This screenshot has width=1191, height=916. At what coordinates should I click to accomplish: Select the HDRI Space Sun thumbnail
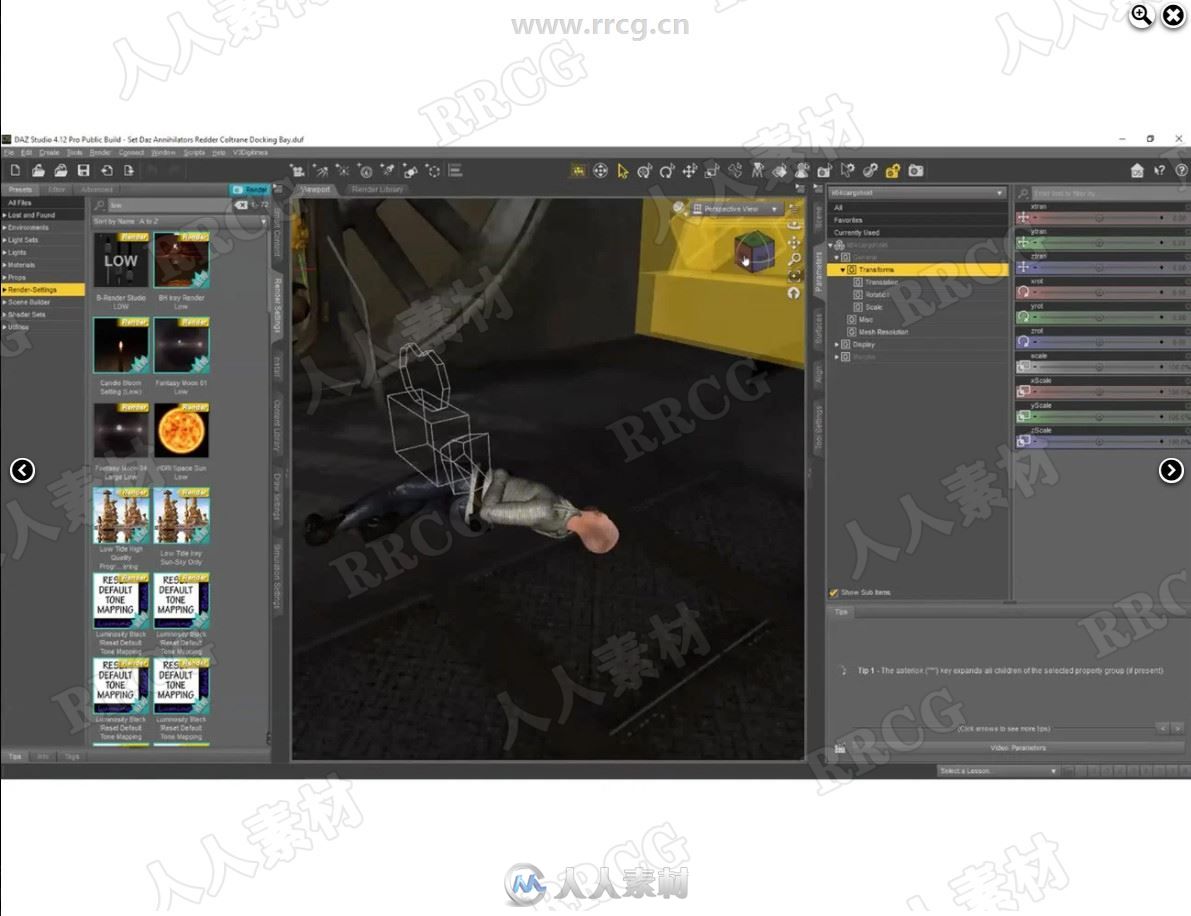[181, 430]
